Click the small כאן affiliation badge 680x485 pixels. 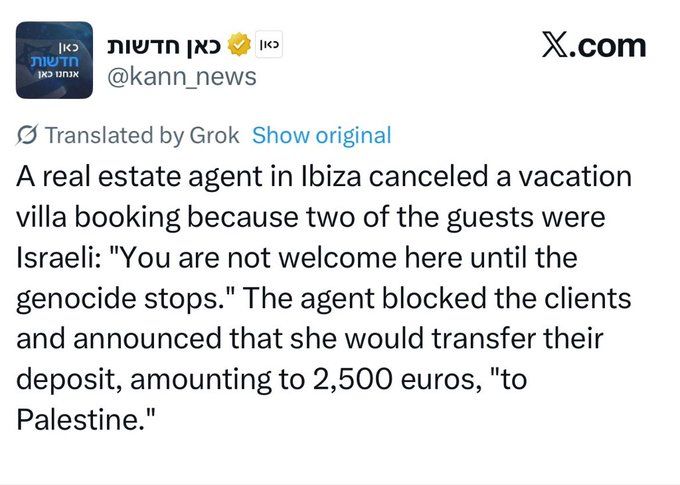tap(269, 45)
